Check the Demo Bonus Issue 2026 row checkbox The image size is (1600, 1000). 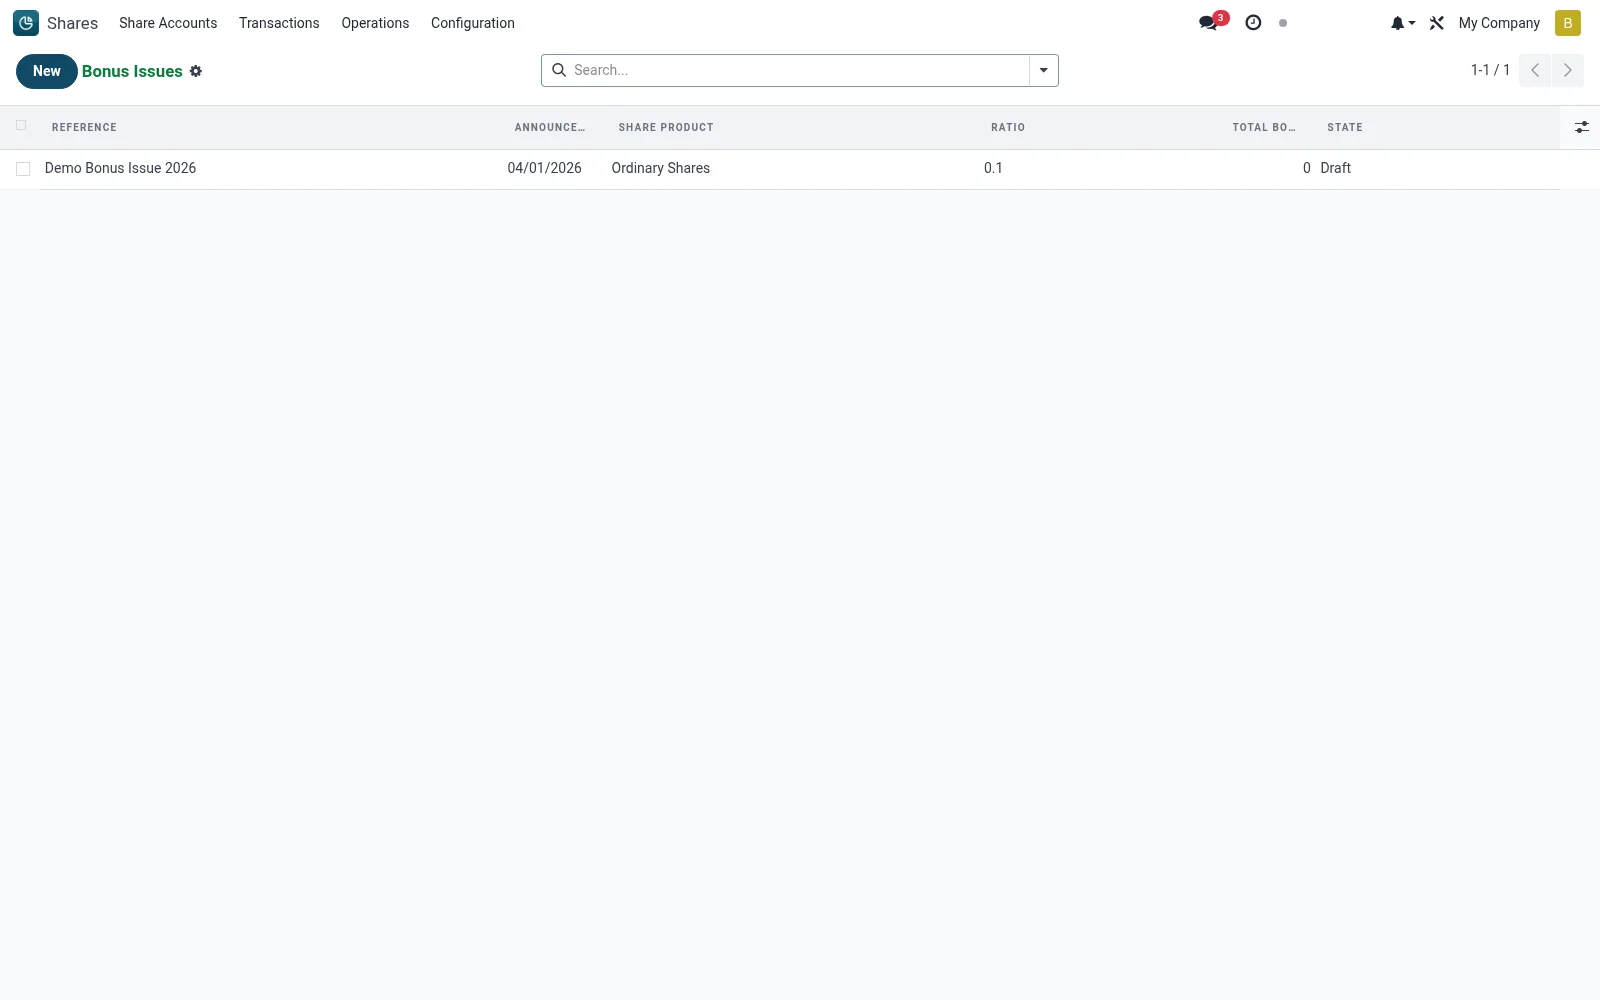coord(23,169)
